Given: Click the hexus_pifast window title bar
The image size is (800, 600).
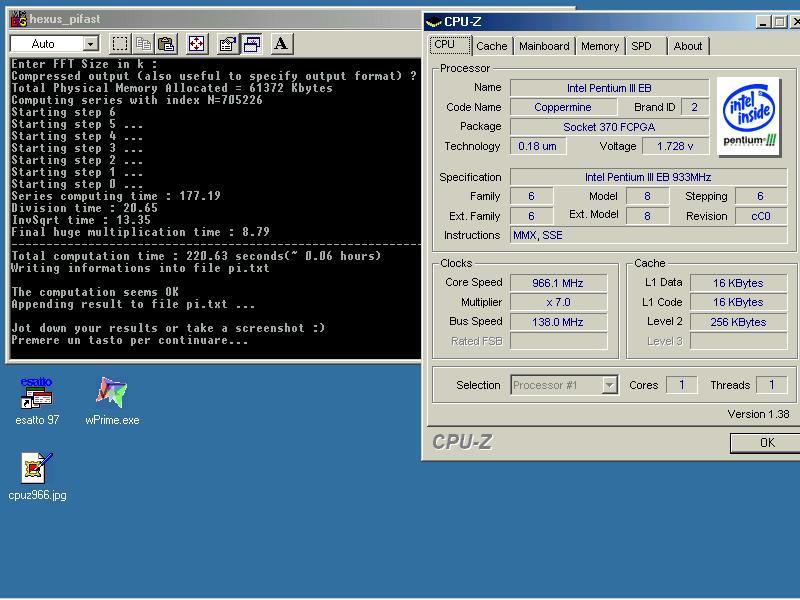Looking at the screenshot, I should click(214, 20).
